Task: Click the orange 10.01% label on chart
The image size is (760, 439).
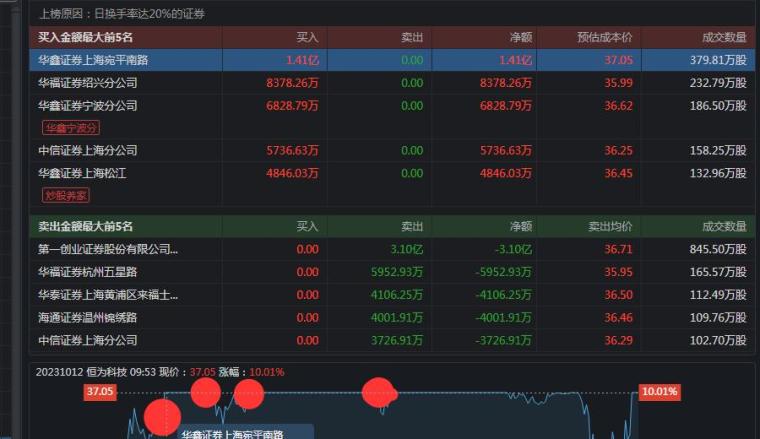Action: click(x=660, y=392)
